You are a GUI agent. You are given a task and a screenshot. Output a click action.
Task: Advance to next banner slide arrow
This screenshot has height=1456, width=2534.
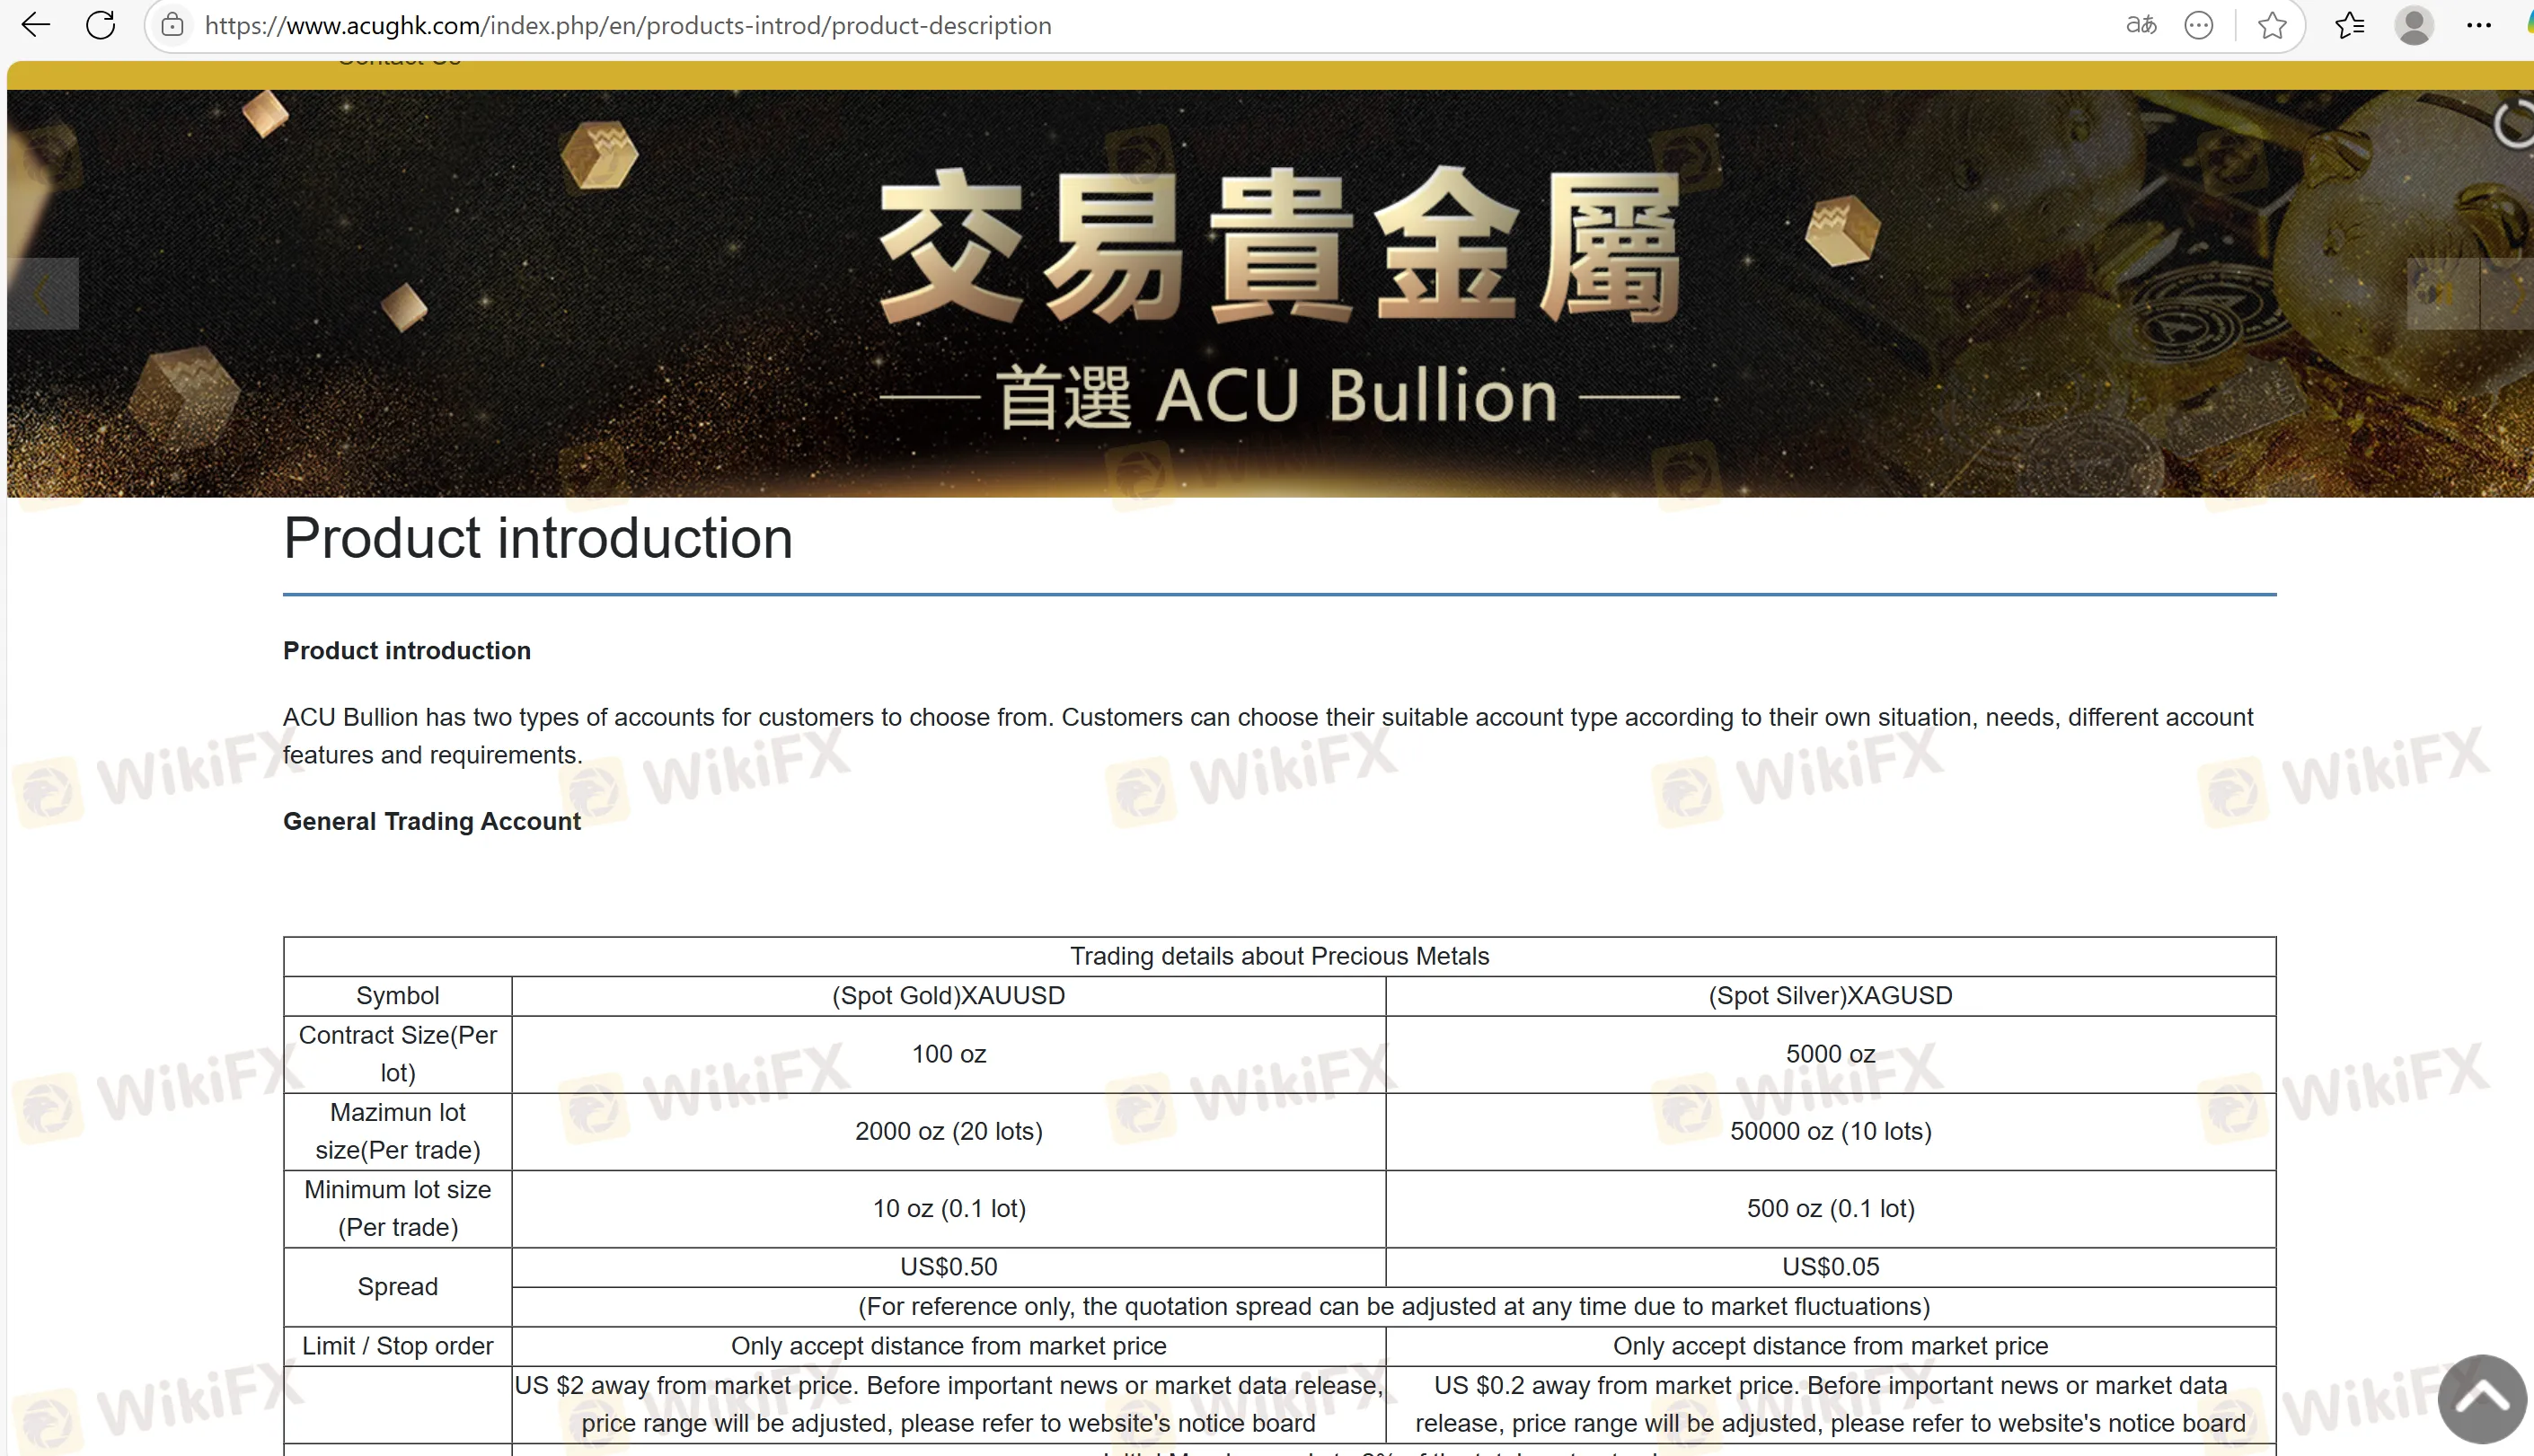pos(2516,294)
